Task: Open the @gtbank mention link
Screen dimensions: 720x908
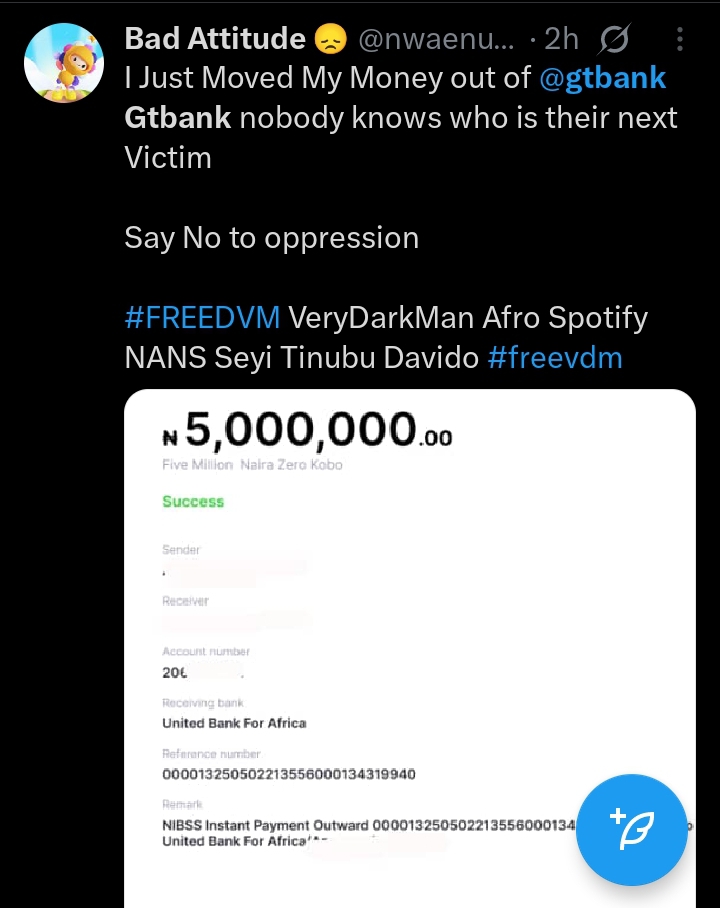Action: tap(603, 78)
